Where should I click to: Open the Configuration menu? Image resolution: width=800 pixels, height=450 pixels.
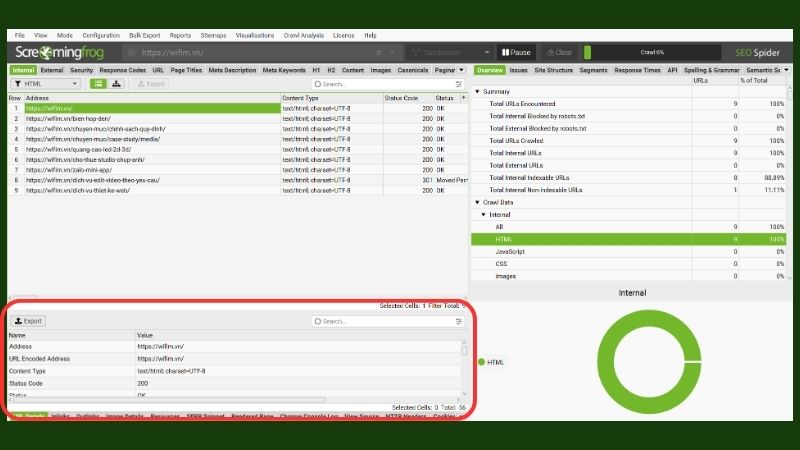point(101,35)
